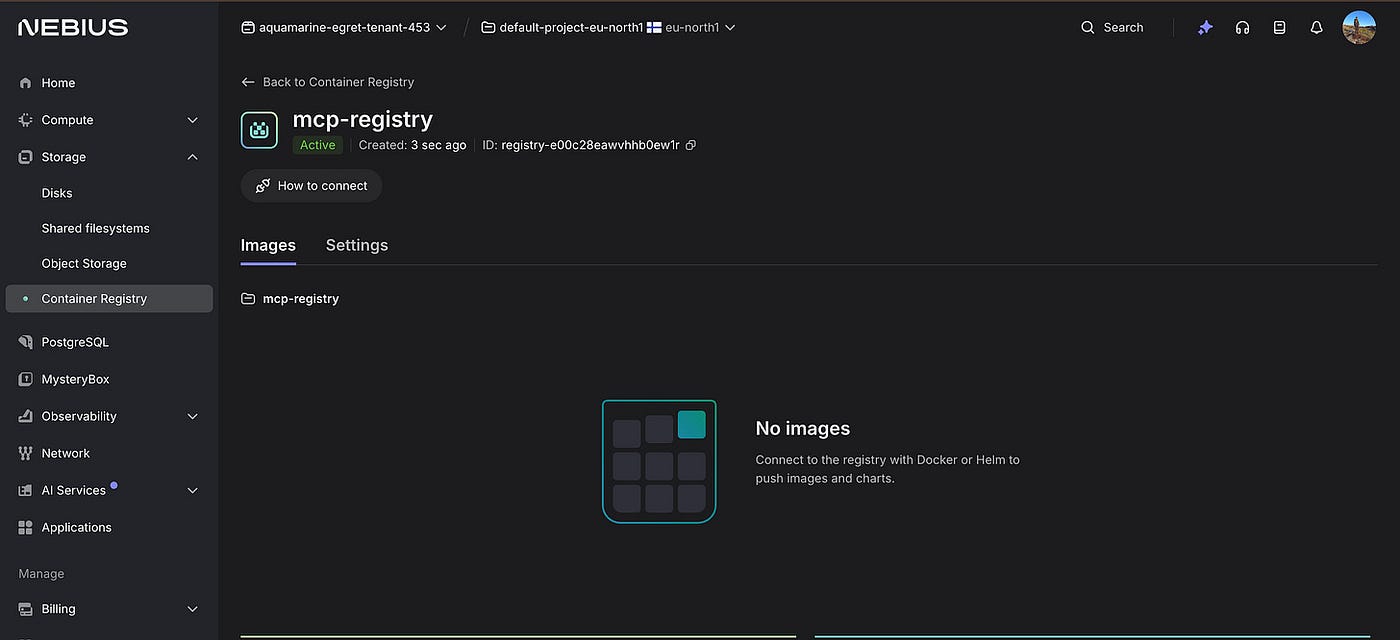Image resolution: width=1400 pixels, height=640 pixels.
Task: Expand the Compute section chevron
Action: pos(193,120)
